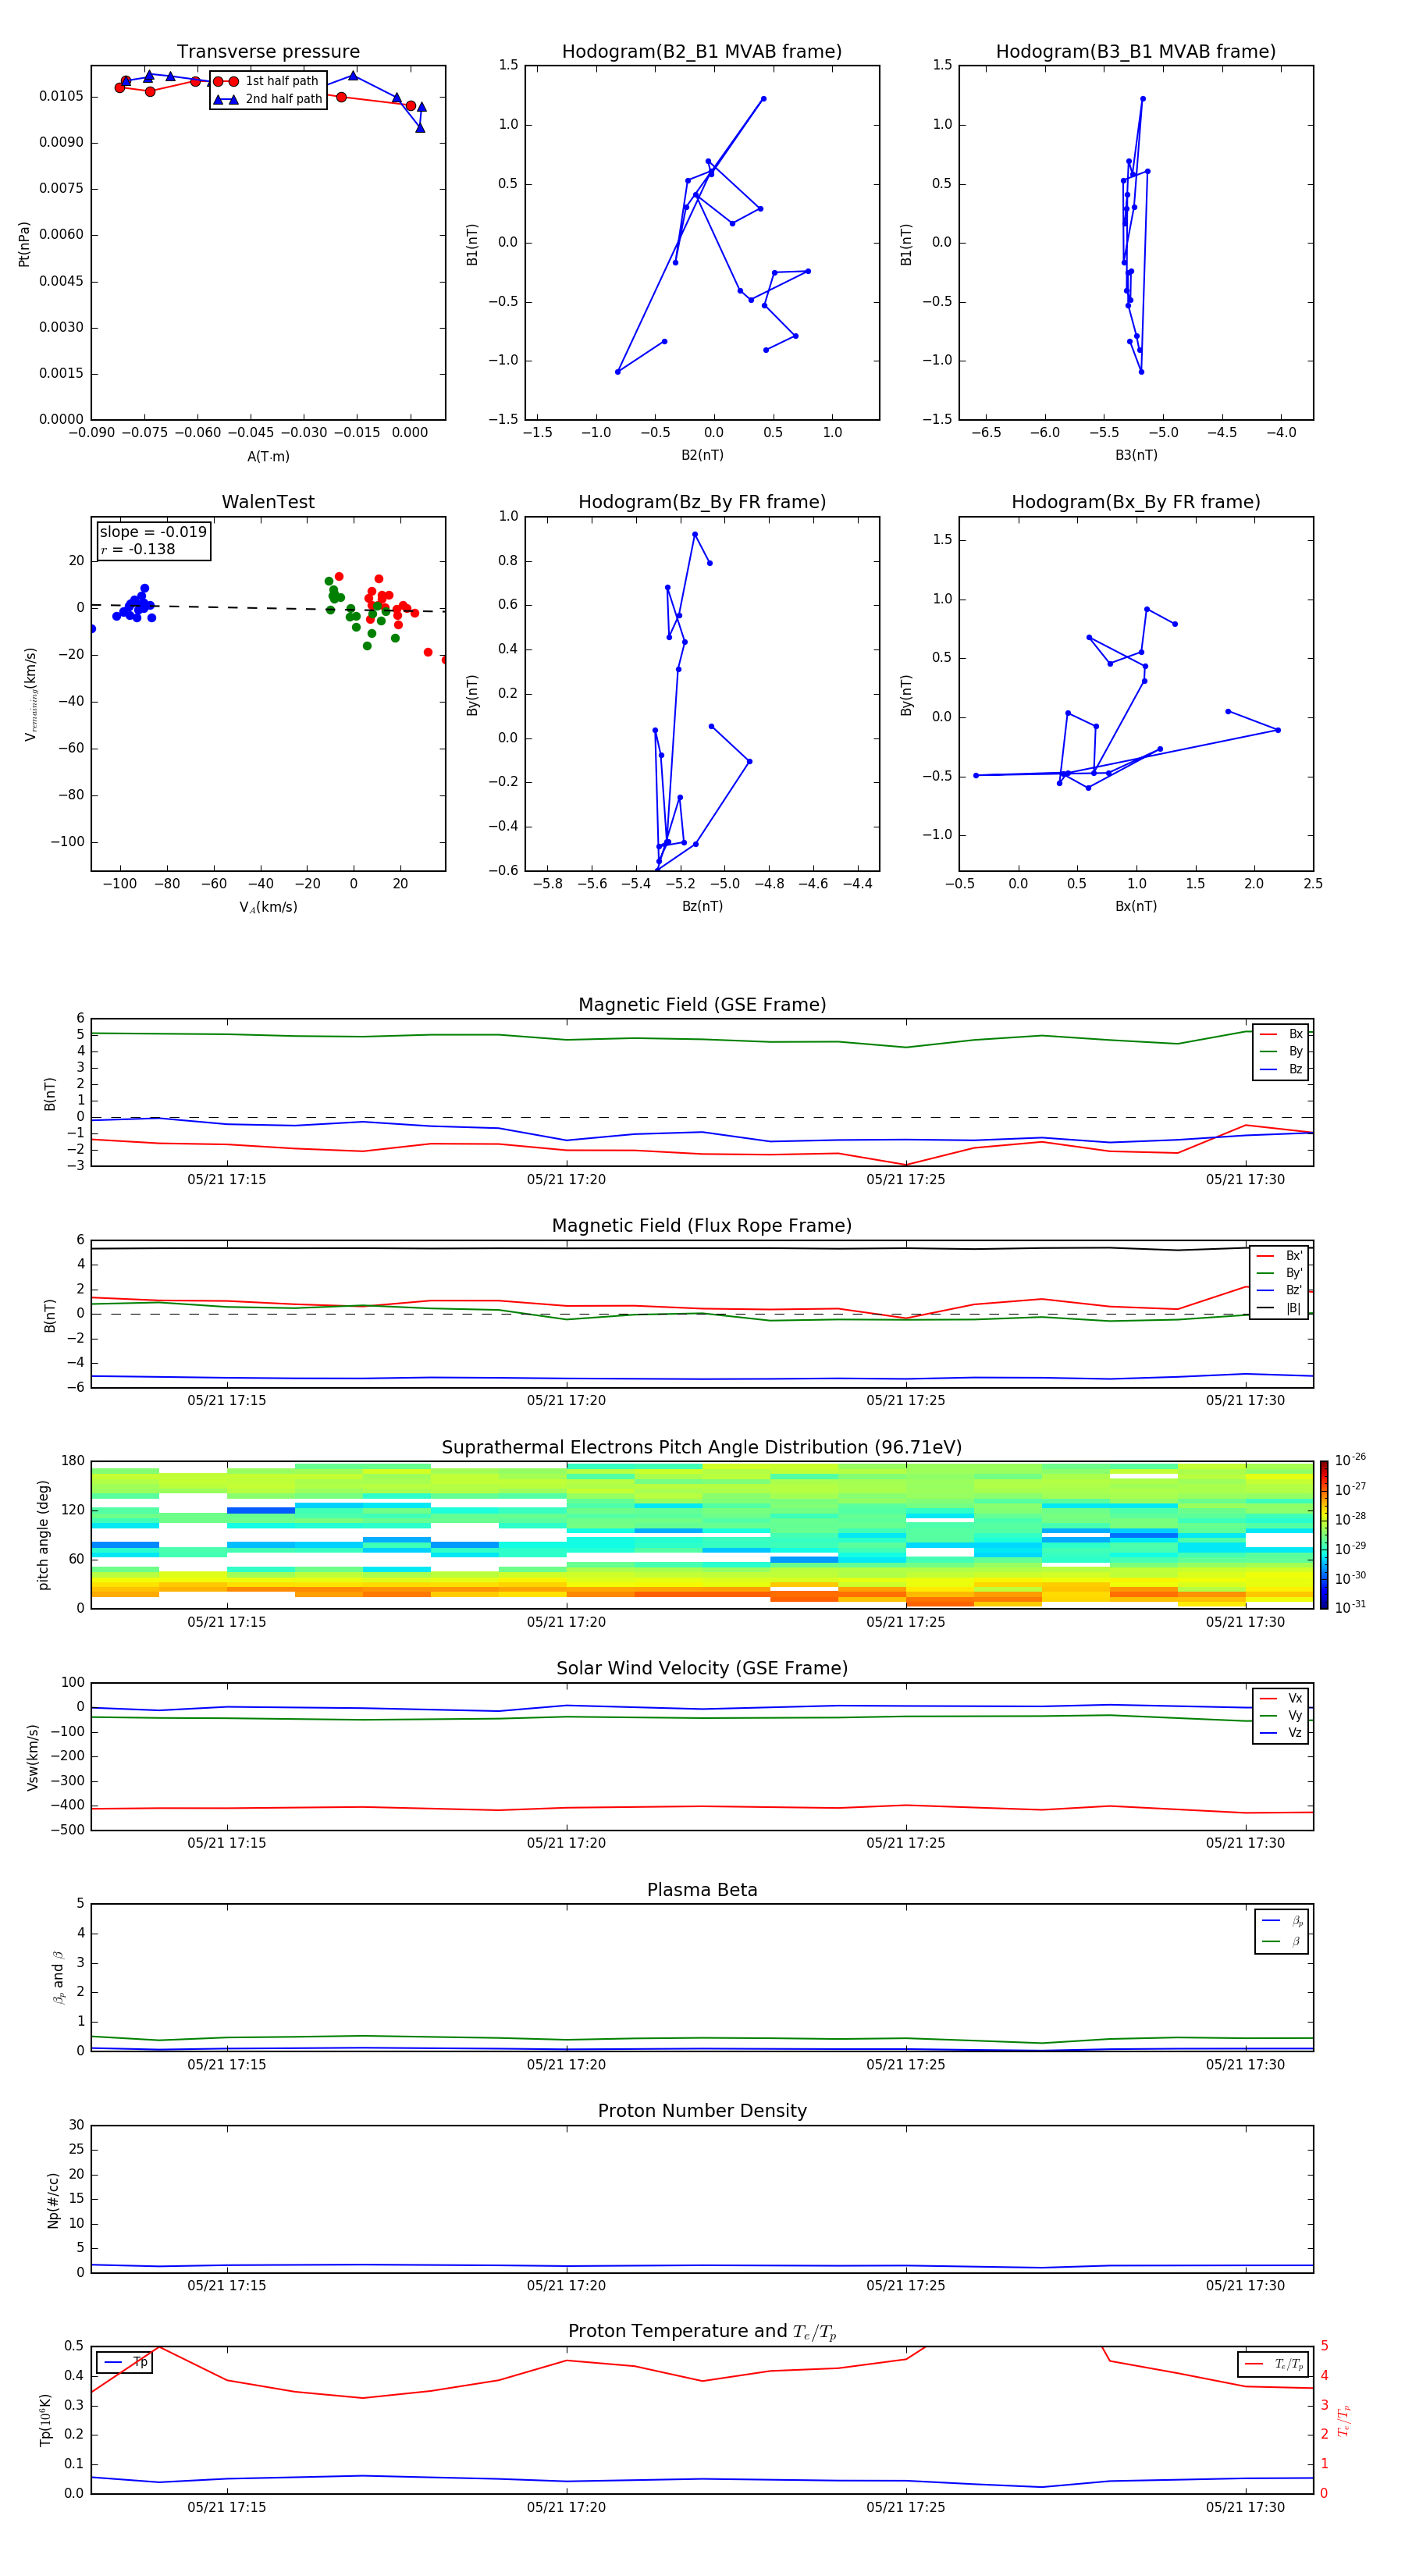The width and height of the screenshot is (1405, 2576).
Task: Click the By legend entry in GSE magnetic field
Action: pyautogui.click(x=1282, y=1051)
